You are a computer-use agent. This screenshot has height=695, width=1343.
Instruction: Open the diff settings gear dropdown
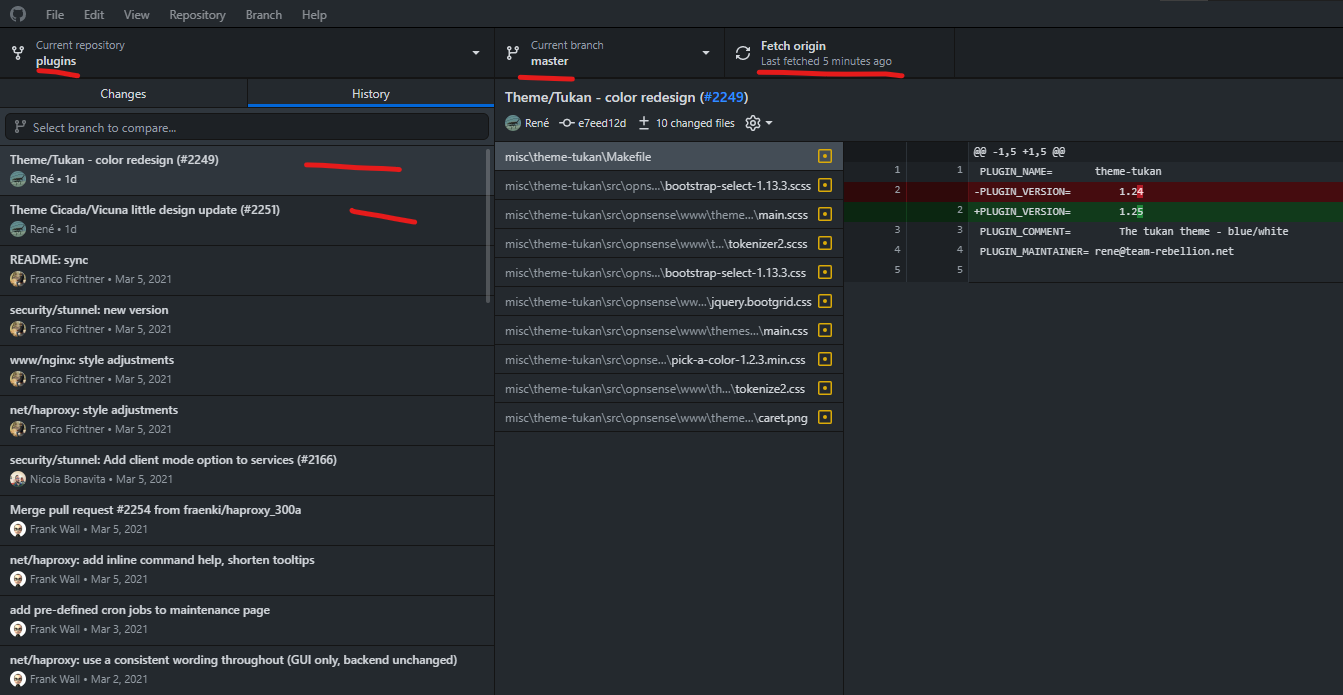pyautogui.click(x=759, y=123)
